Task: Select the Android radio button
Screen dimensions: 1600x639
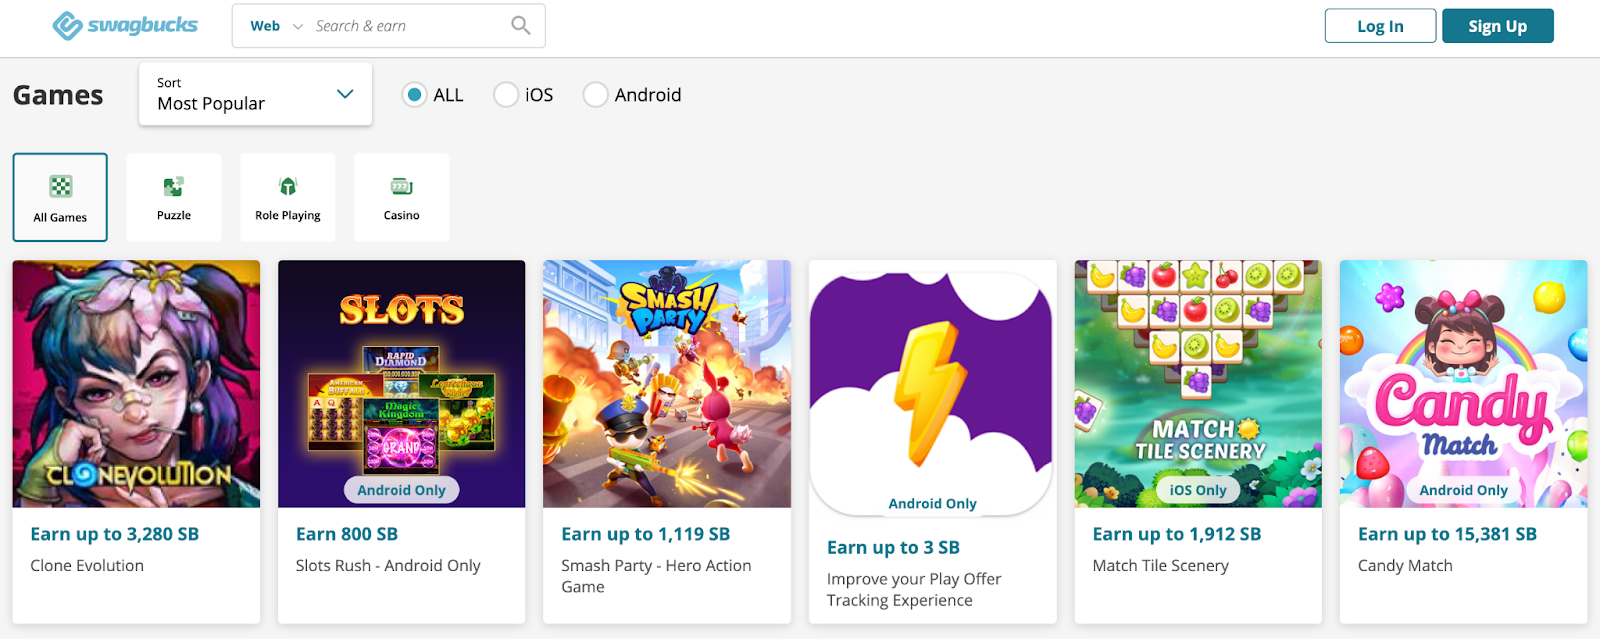Action: click(x=595, y=95)
